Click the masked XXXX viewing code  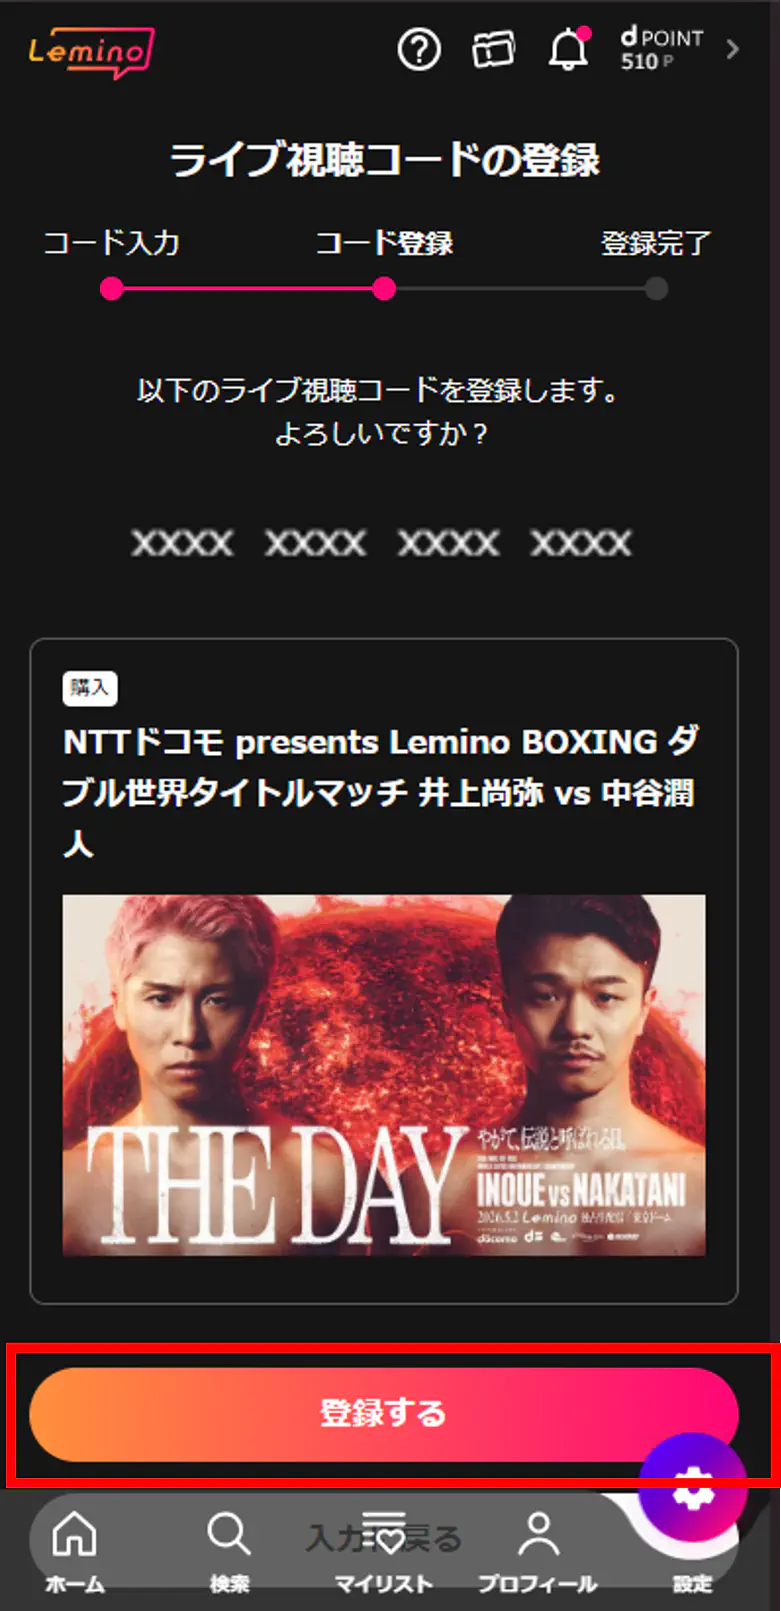click(x=381, y=543)
